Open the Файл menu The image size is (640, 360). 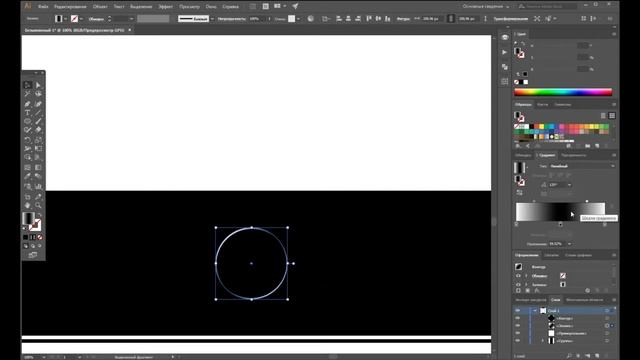tap(43, 7)
